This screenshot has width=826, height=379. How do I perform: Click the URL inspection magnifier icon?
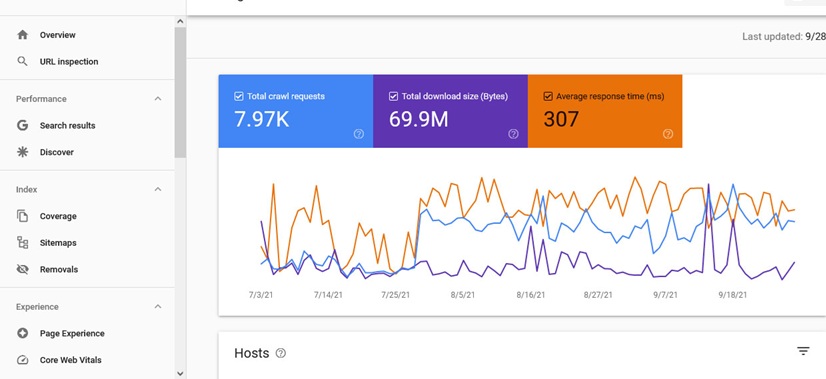coord(22,61)
